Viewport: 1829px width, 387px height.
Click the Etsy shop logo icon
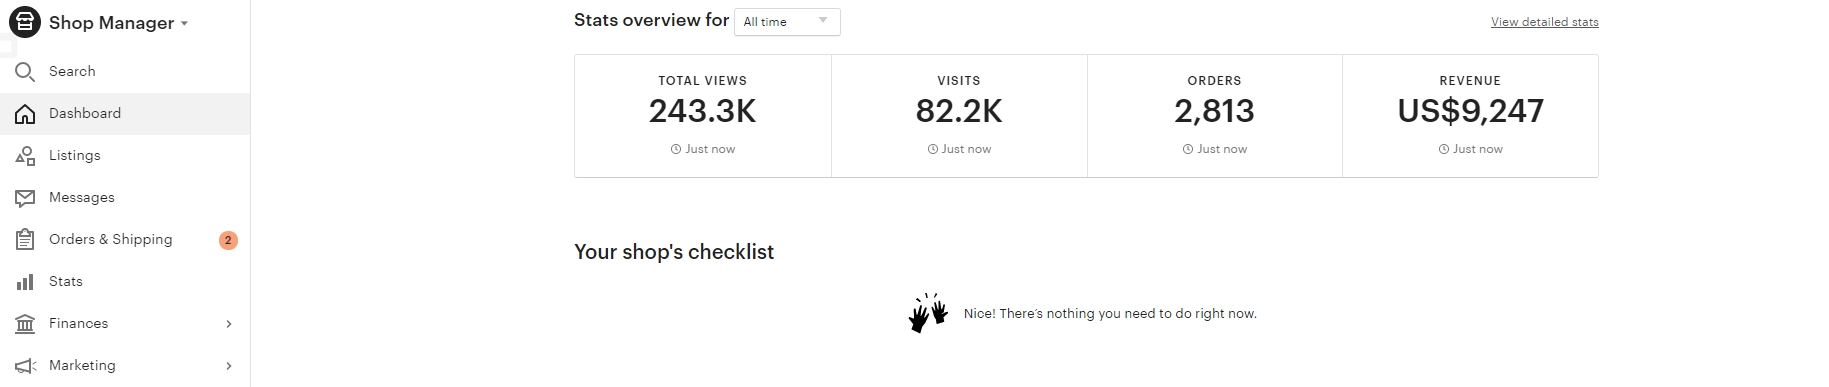click(25, 22)
